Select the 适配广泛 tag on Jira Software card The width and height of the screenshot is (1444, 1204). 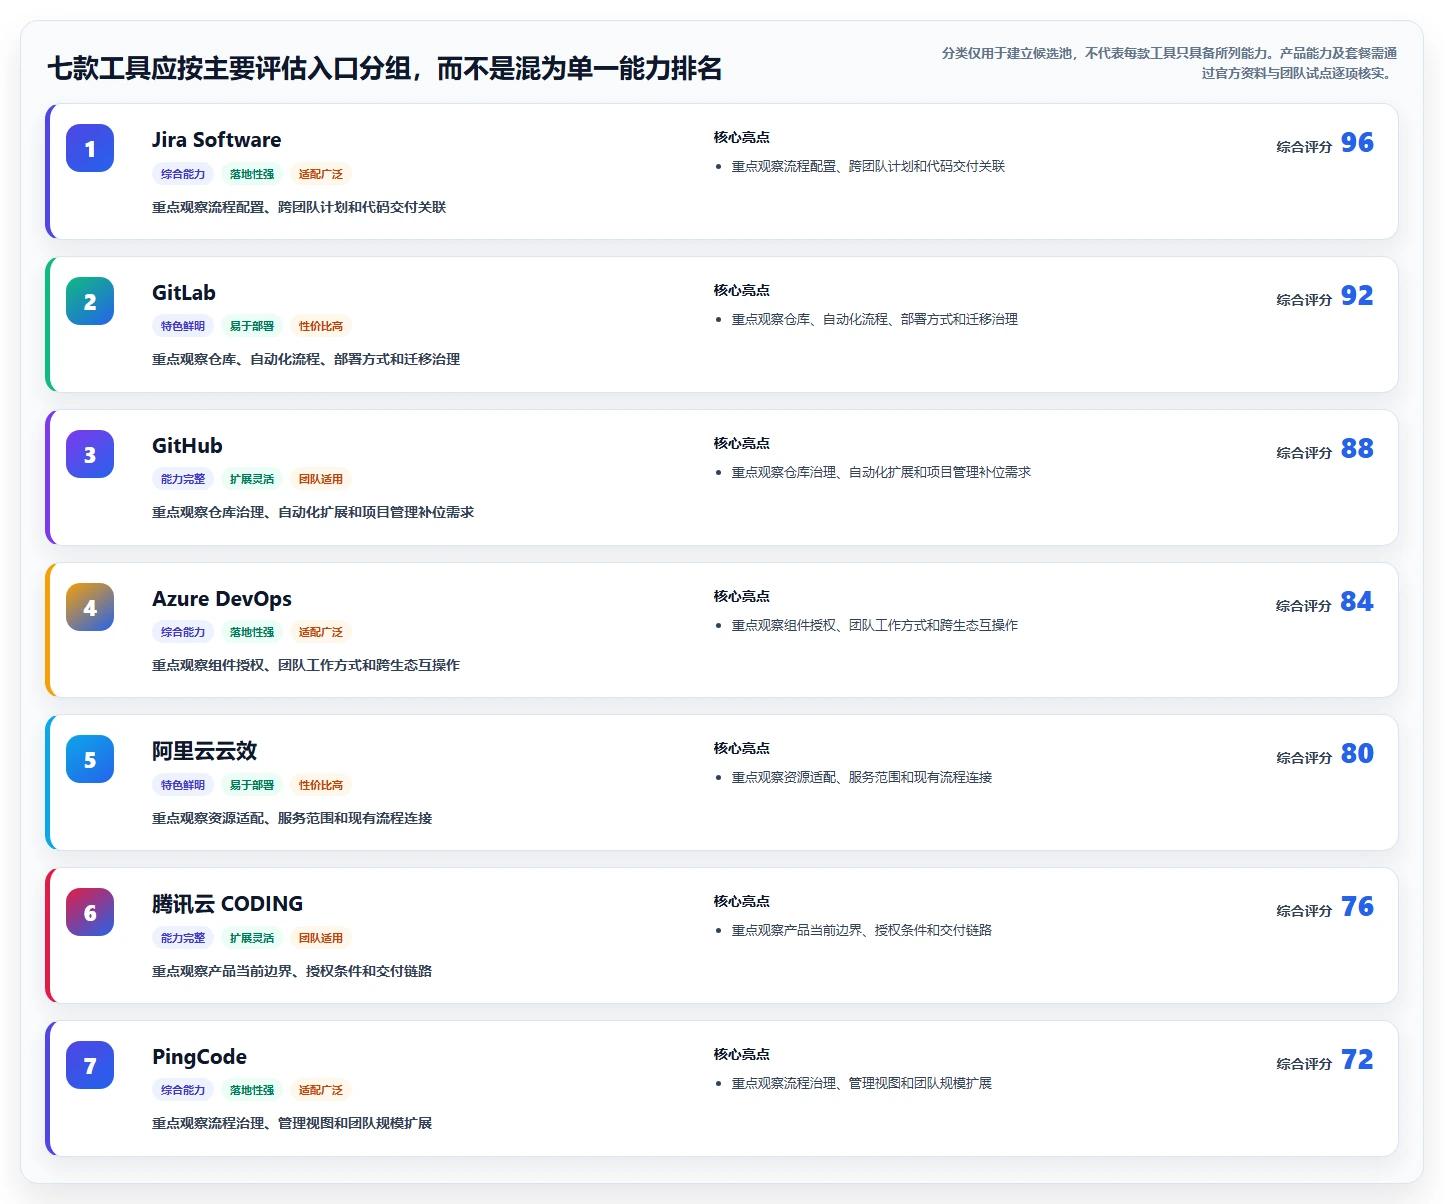point(321,174)
